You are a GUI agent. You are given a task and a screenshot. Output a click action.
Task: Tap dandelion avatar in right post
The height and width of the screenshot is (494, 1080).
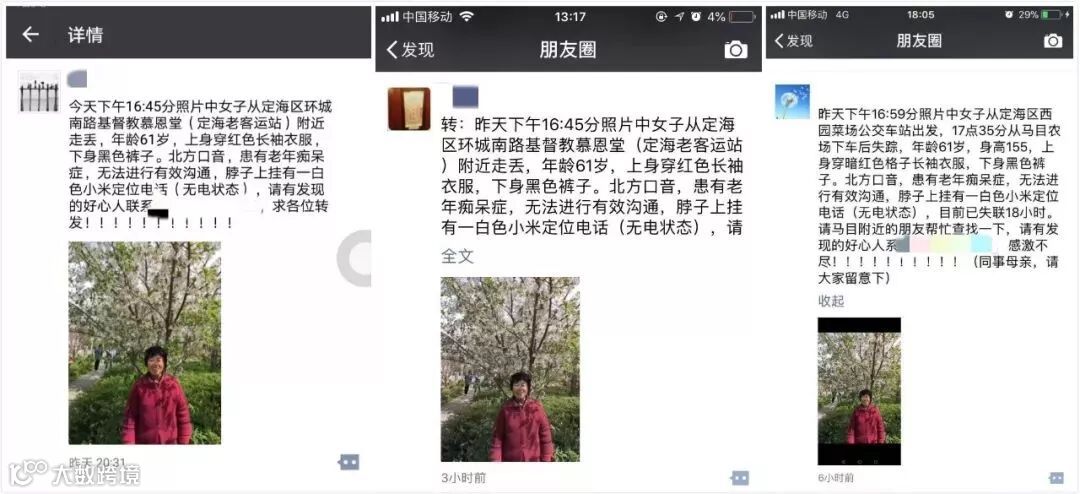[792, 101]
